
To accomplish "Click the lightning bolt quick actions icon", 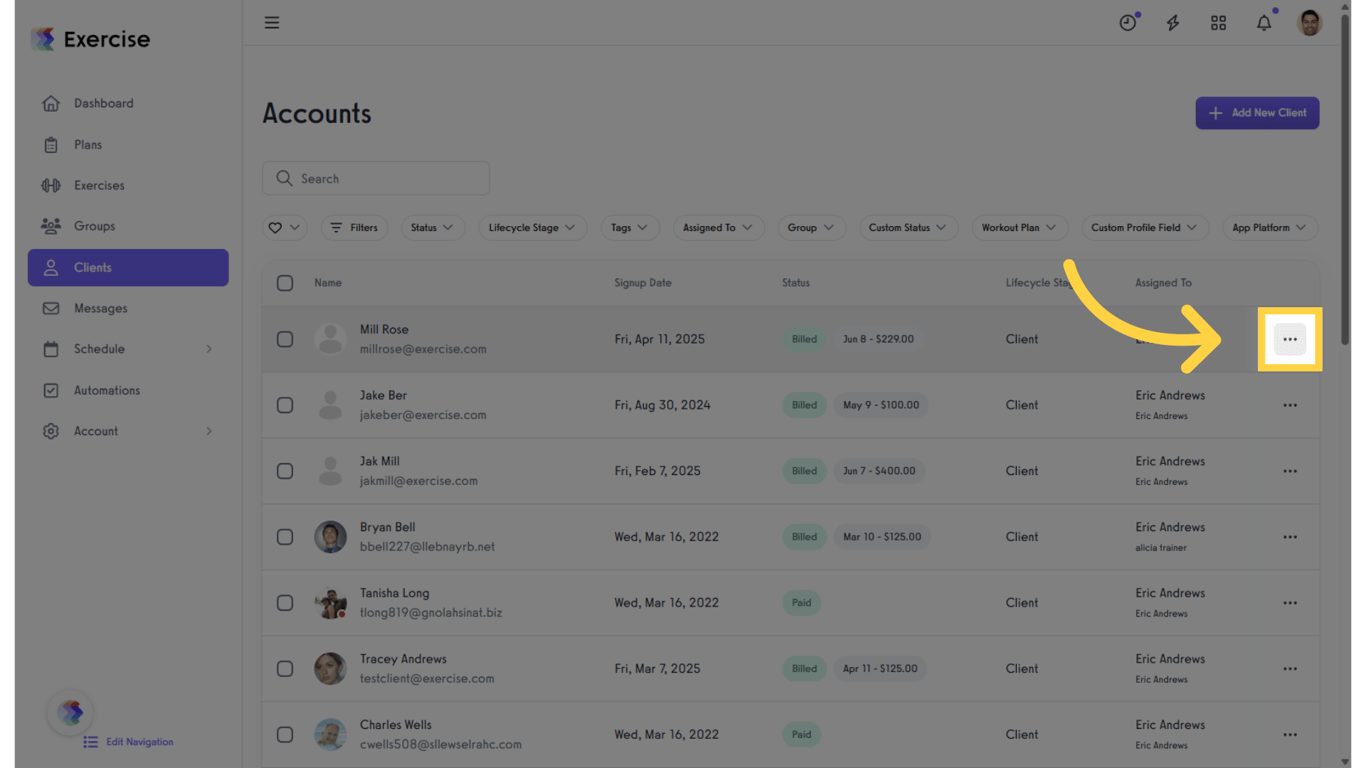I will 1173,22.
